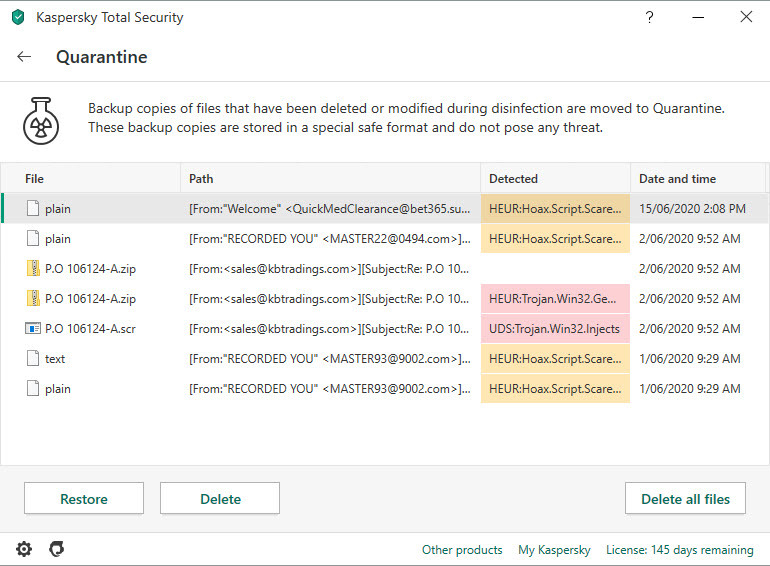Click the quarantine flask icon

pyautogui.click(x=41, y=121)
